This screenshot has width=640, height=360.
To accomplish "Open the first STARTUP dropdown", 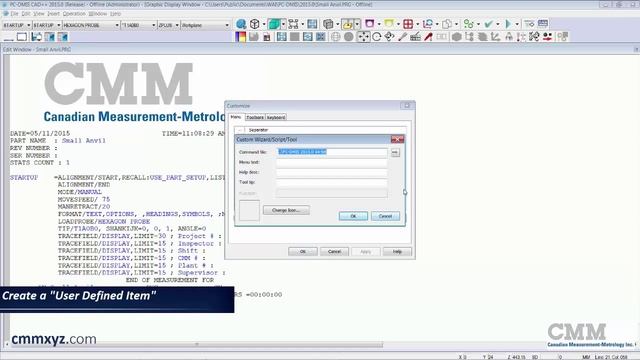I will (x=29, y=25).
